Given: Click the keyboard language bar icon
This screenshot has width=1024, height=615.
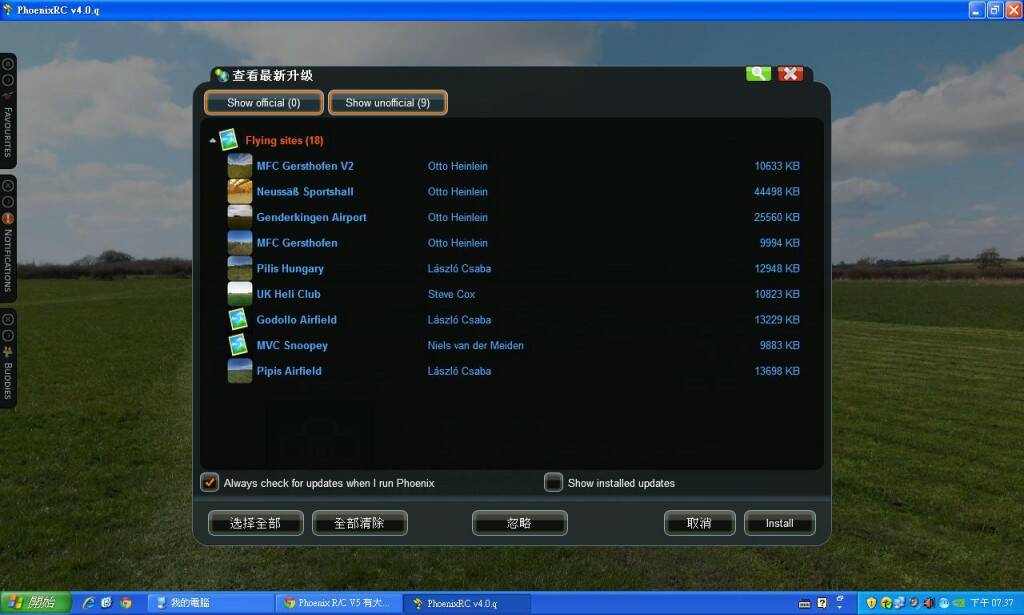Looking at the screenshot, I should (x=805, y=603).
